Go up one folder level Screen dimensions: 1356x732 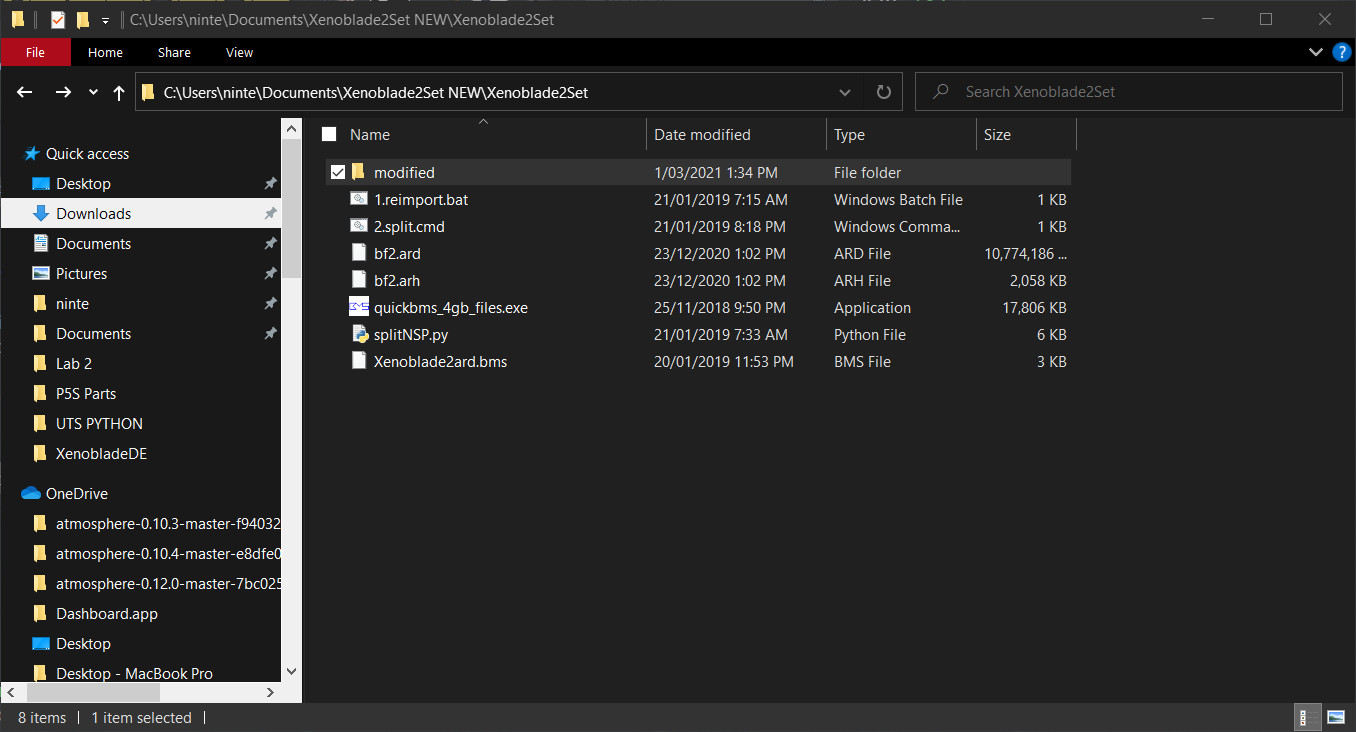[119, 92]
